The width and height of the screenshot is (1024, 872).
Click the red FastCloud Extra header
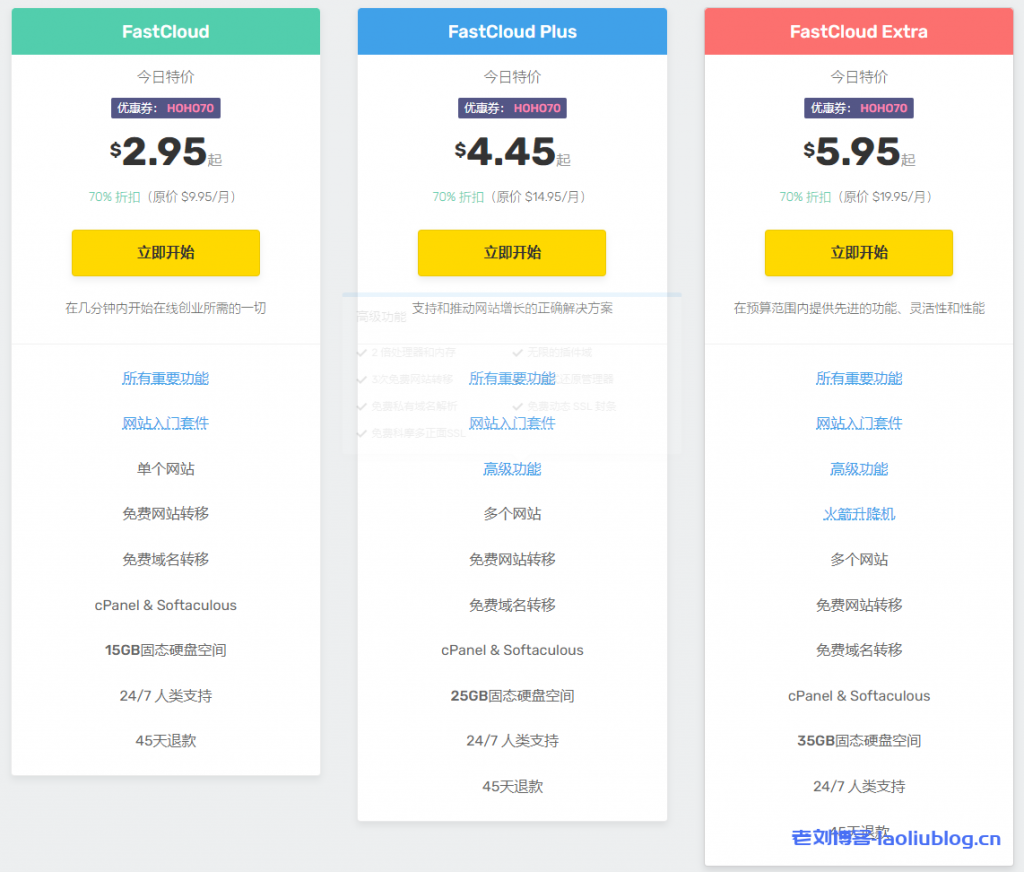[858, 32]
